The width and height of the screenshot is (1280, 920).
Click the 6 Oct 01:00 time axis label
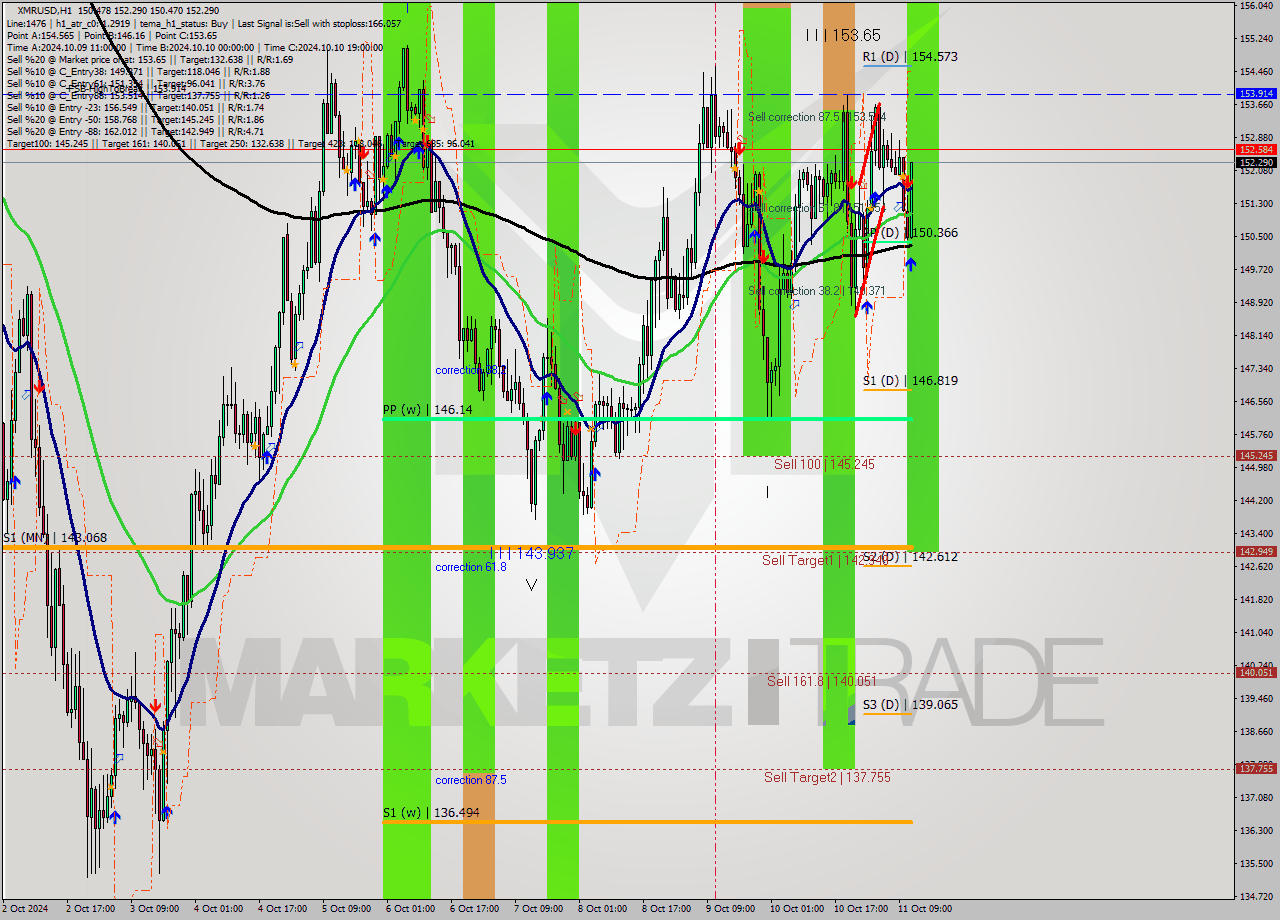point(410,909)
